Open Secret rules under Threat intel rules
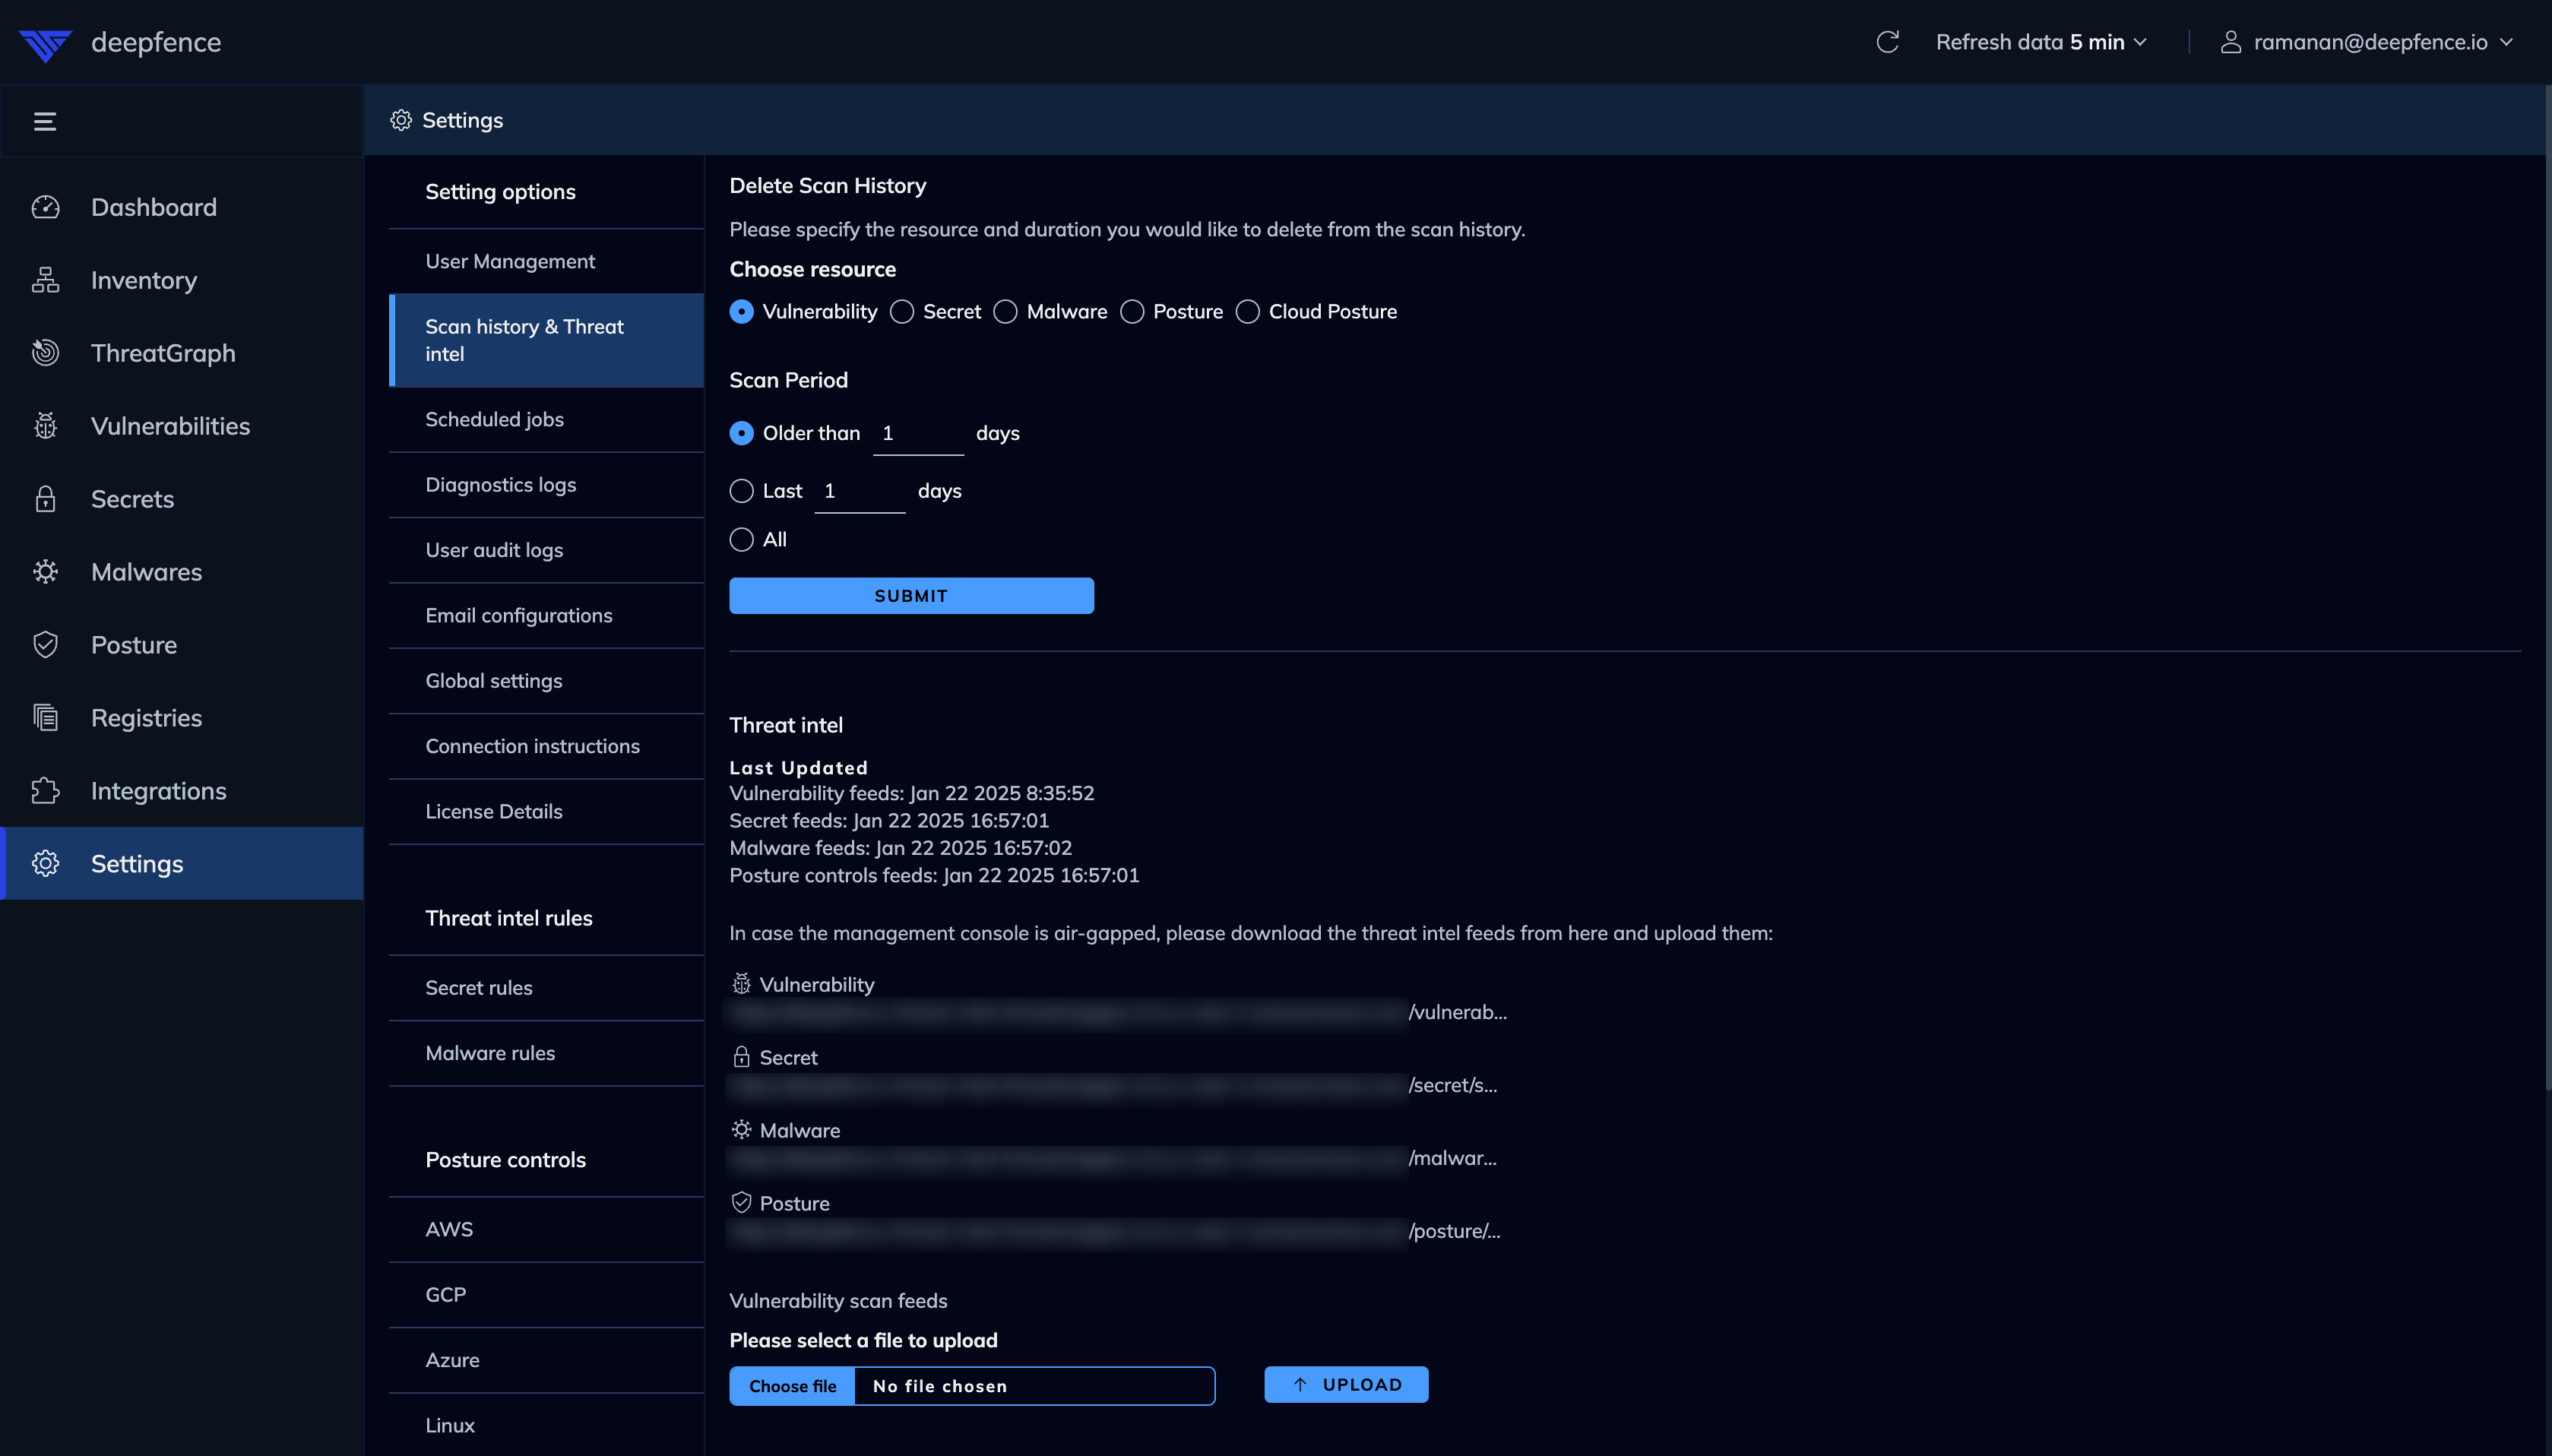Viewport: 2552px width, 1456px height. point(546,988)
